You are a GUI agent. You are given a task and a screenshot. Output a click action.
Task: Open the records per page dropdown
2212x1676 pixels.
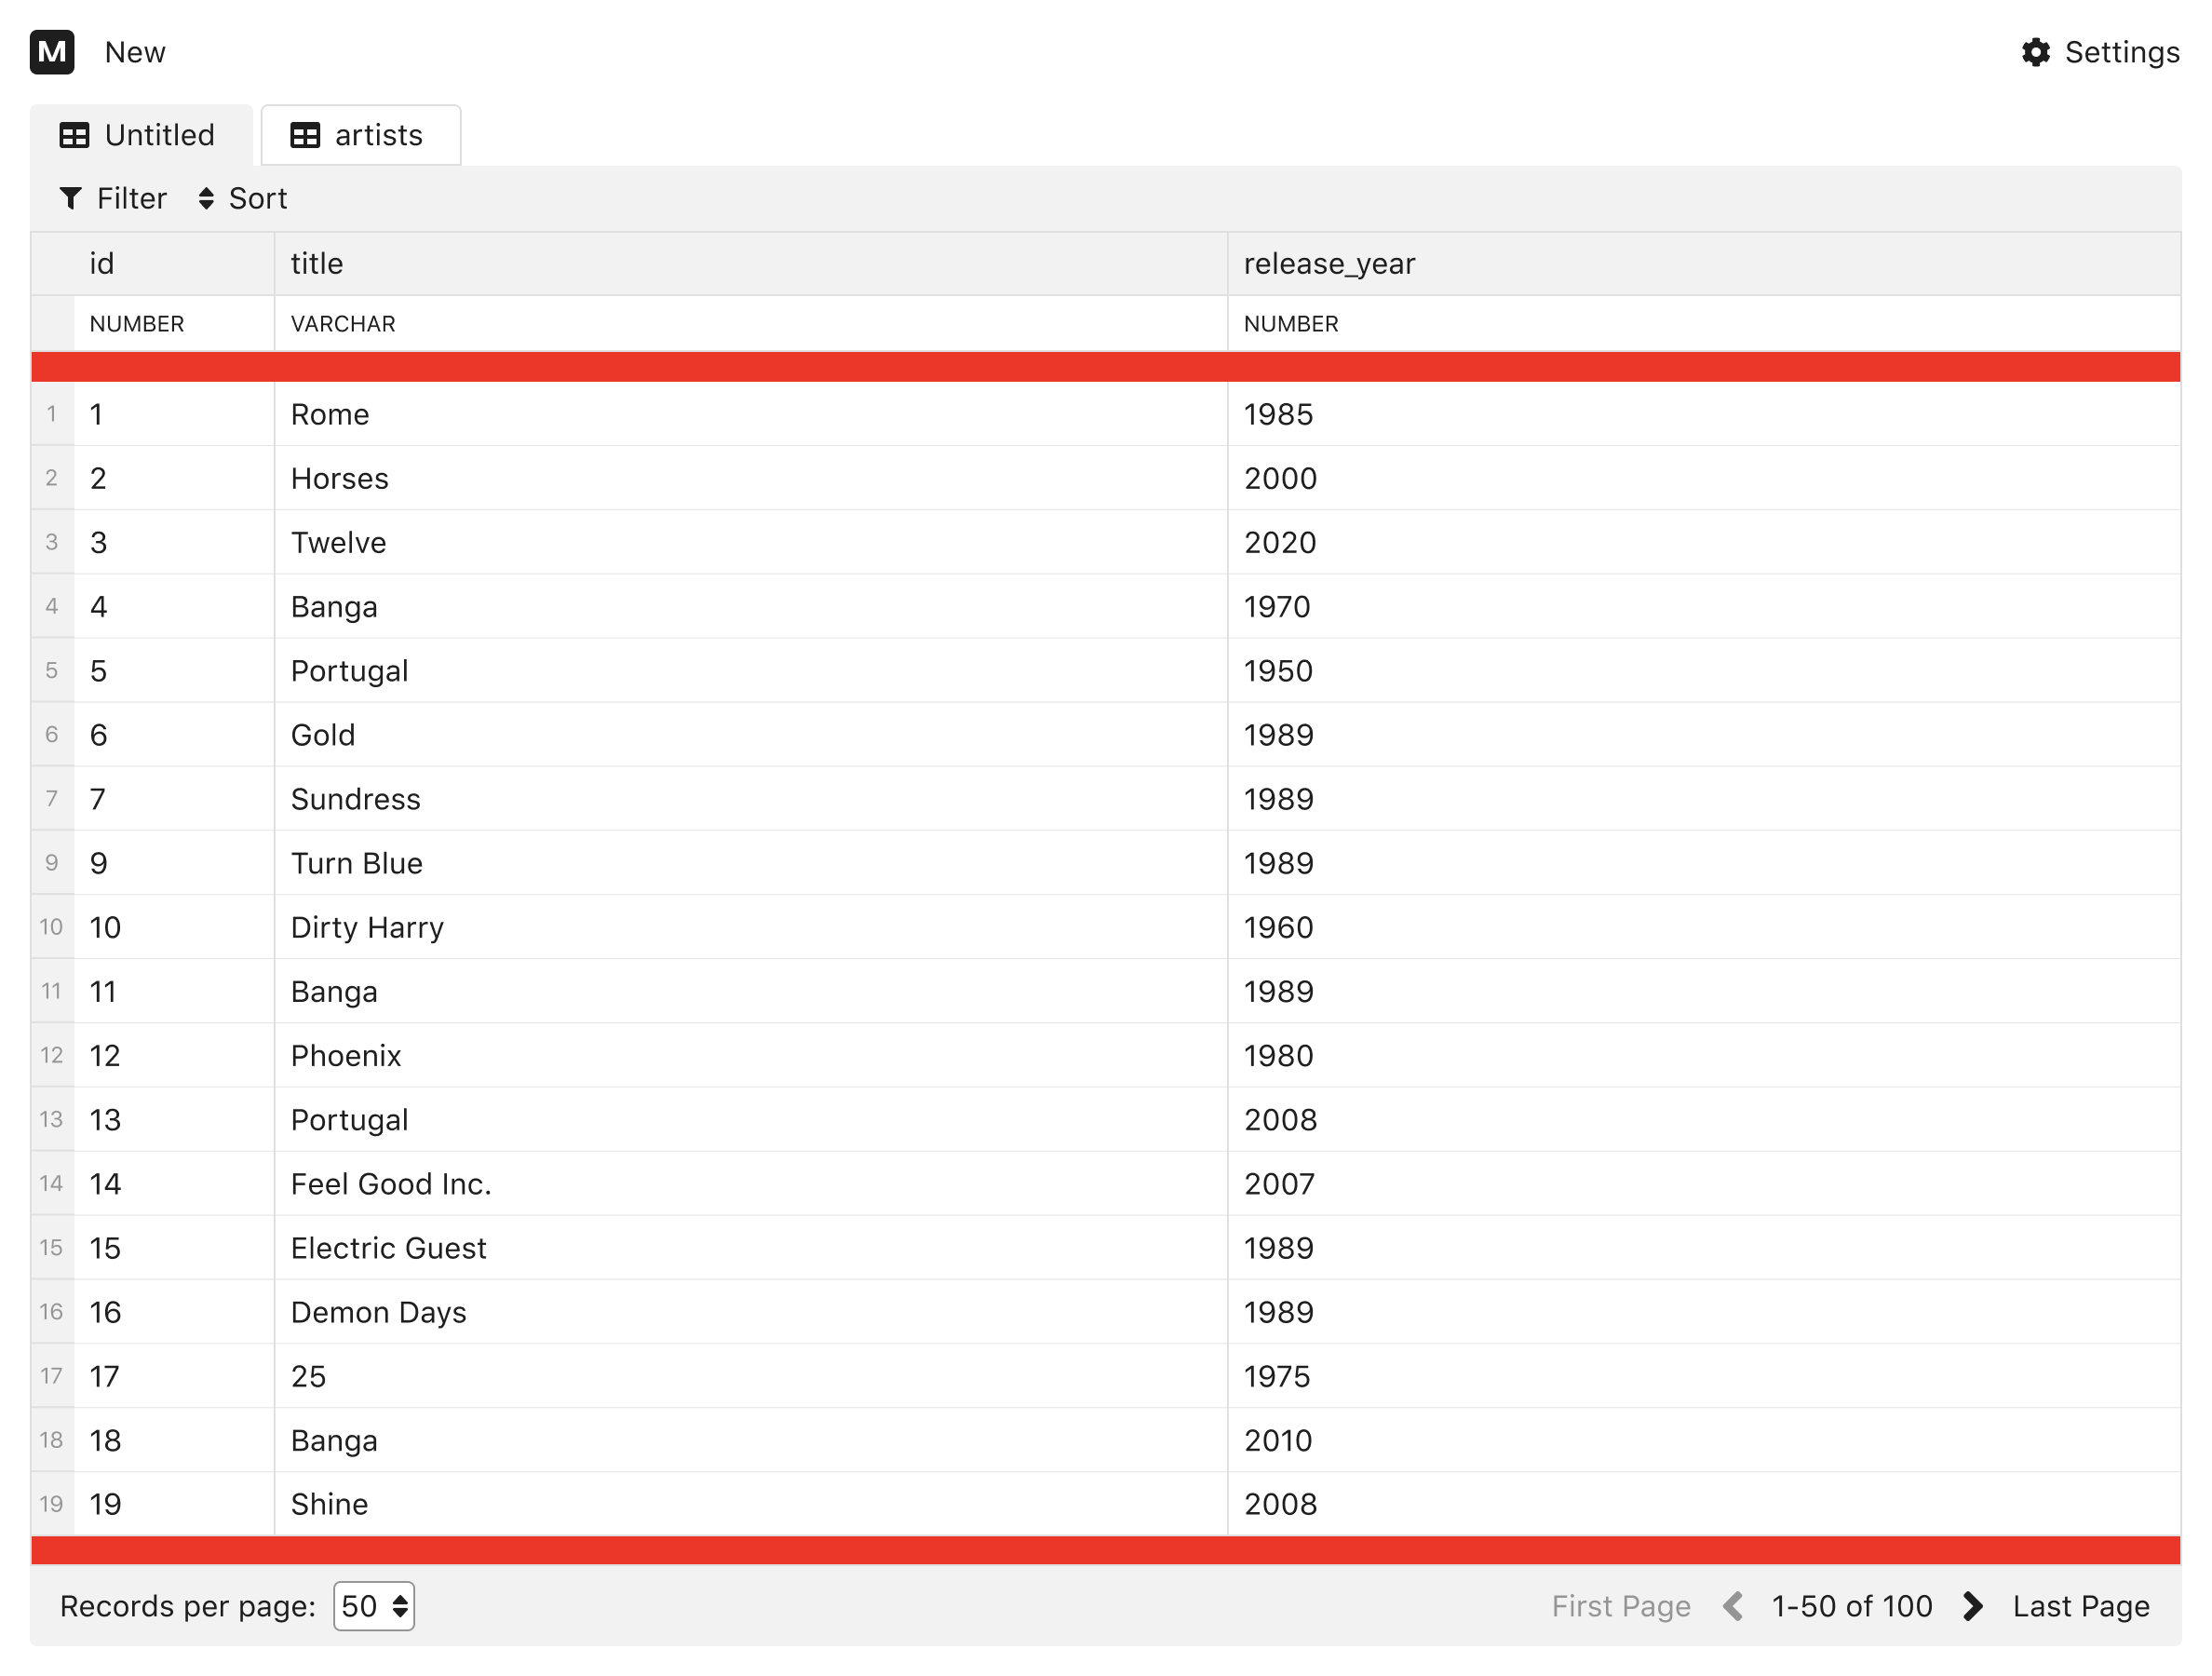coord(374,1606)
